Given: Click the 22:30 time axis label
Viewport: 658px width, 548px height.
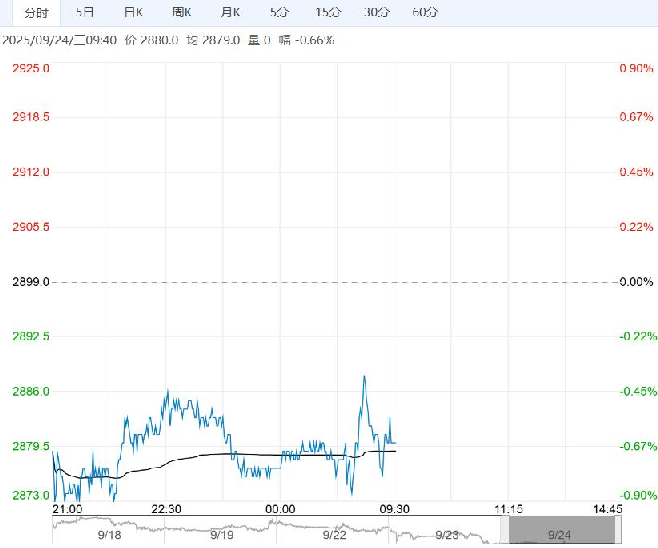Looking at the screenshot, I should click(x=166, y=509).
